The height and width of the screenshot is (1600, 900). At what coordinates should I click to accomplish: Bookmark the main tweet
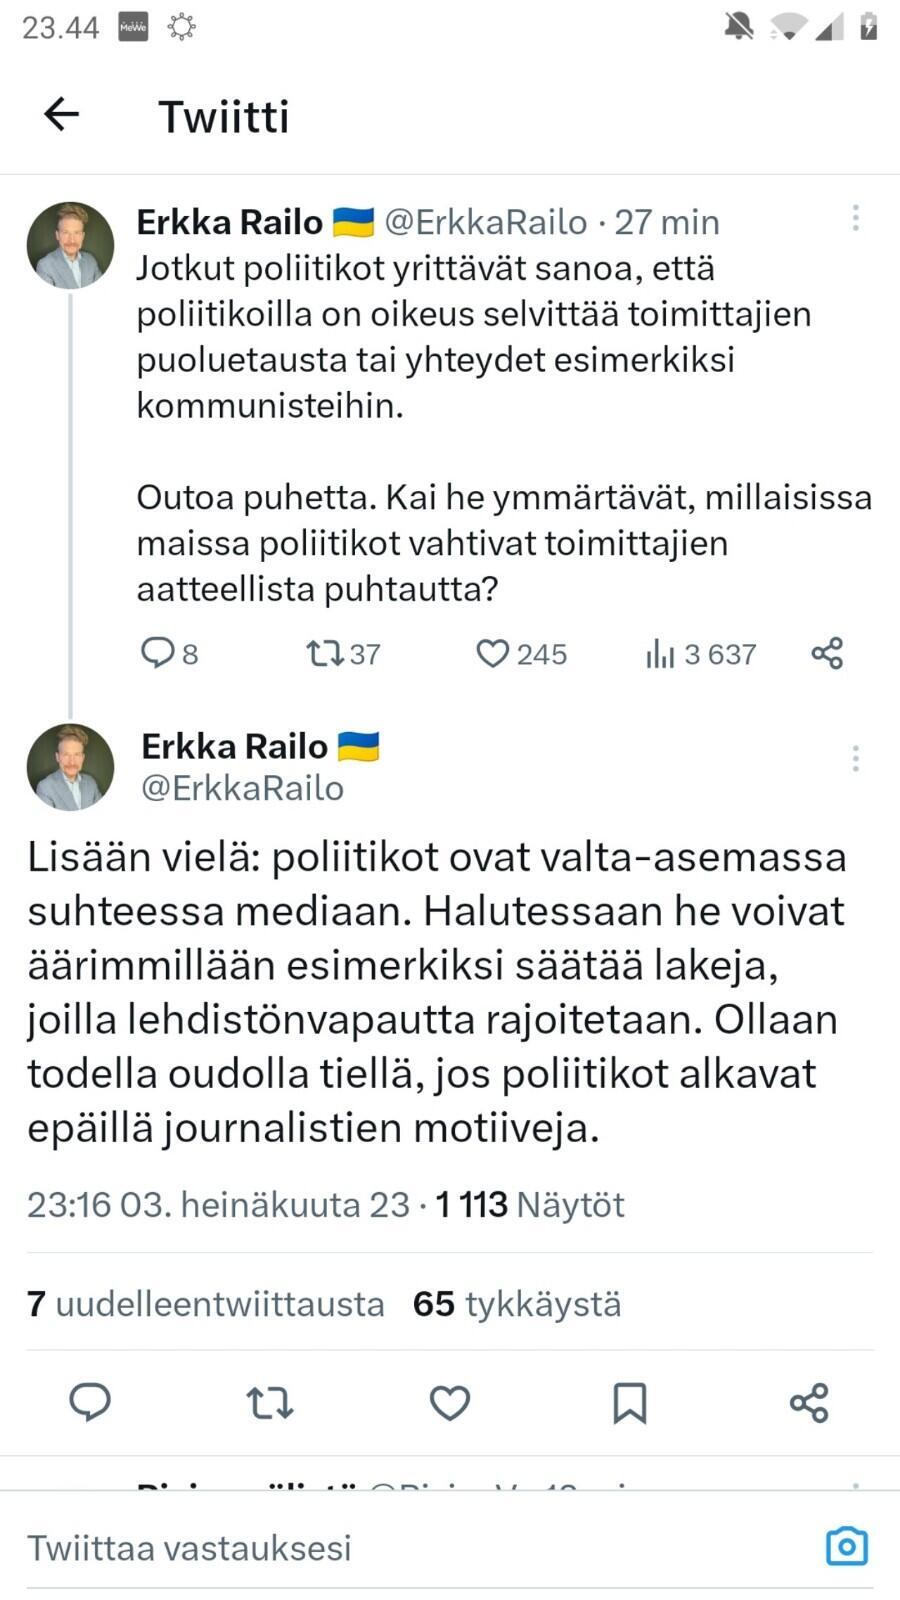pyautogui.click(x=629, y=1402)
